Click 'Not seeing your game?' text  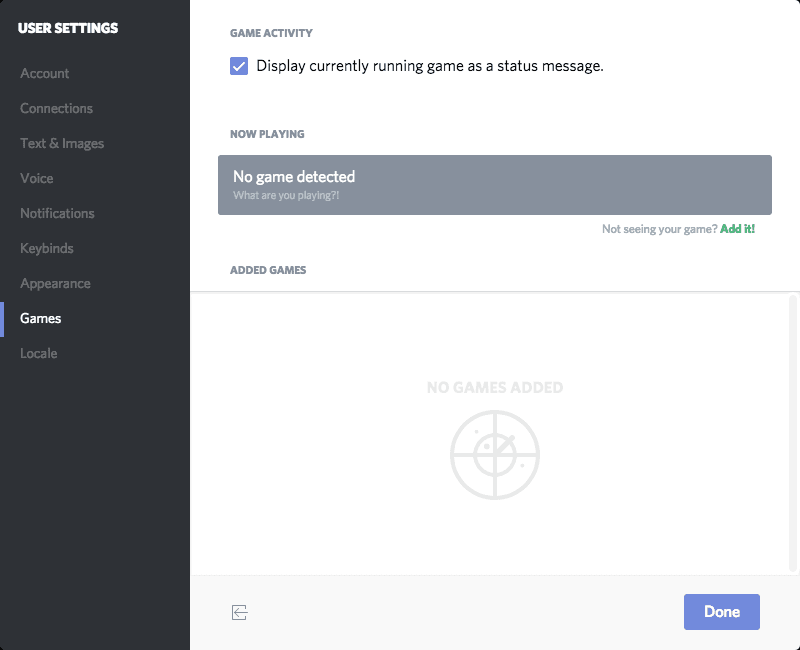coord(659,229)
